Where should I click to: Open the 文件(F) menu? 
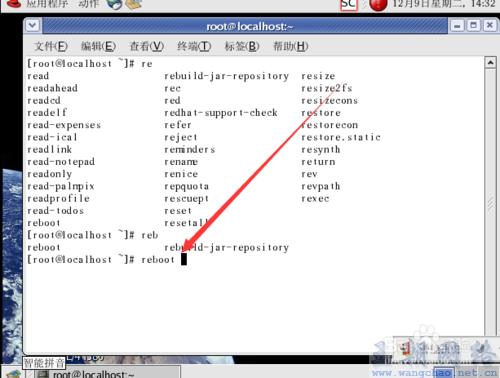(x=51, y=46)
